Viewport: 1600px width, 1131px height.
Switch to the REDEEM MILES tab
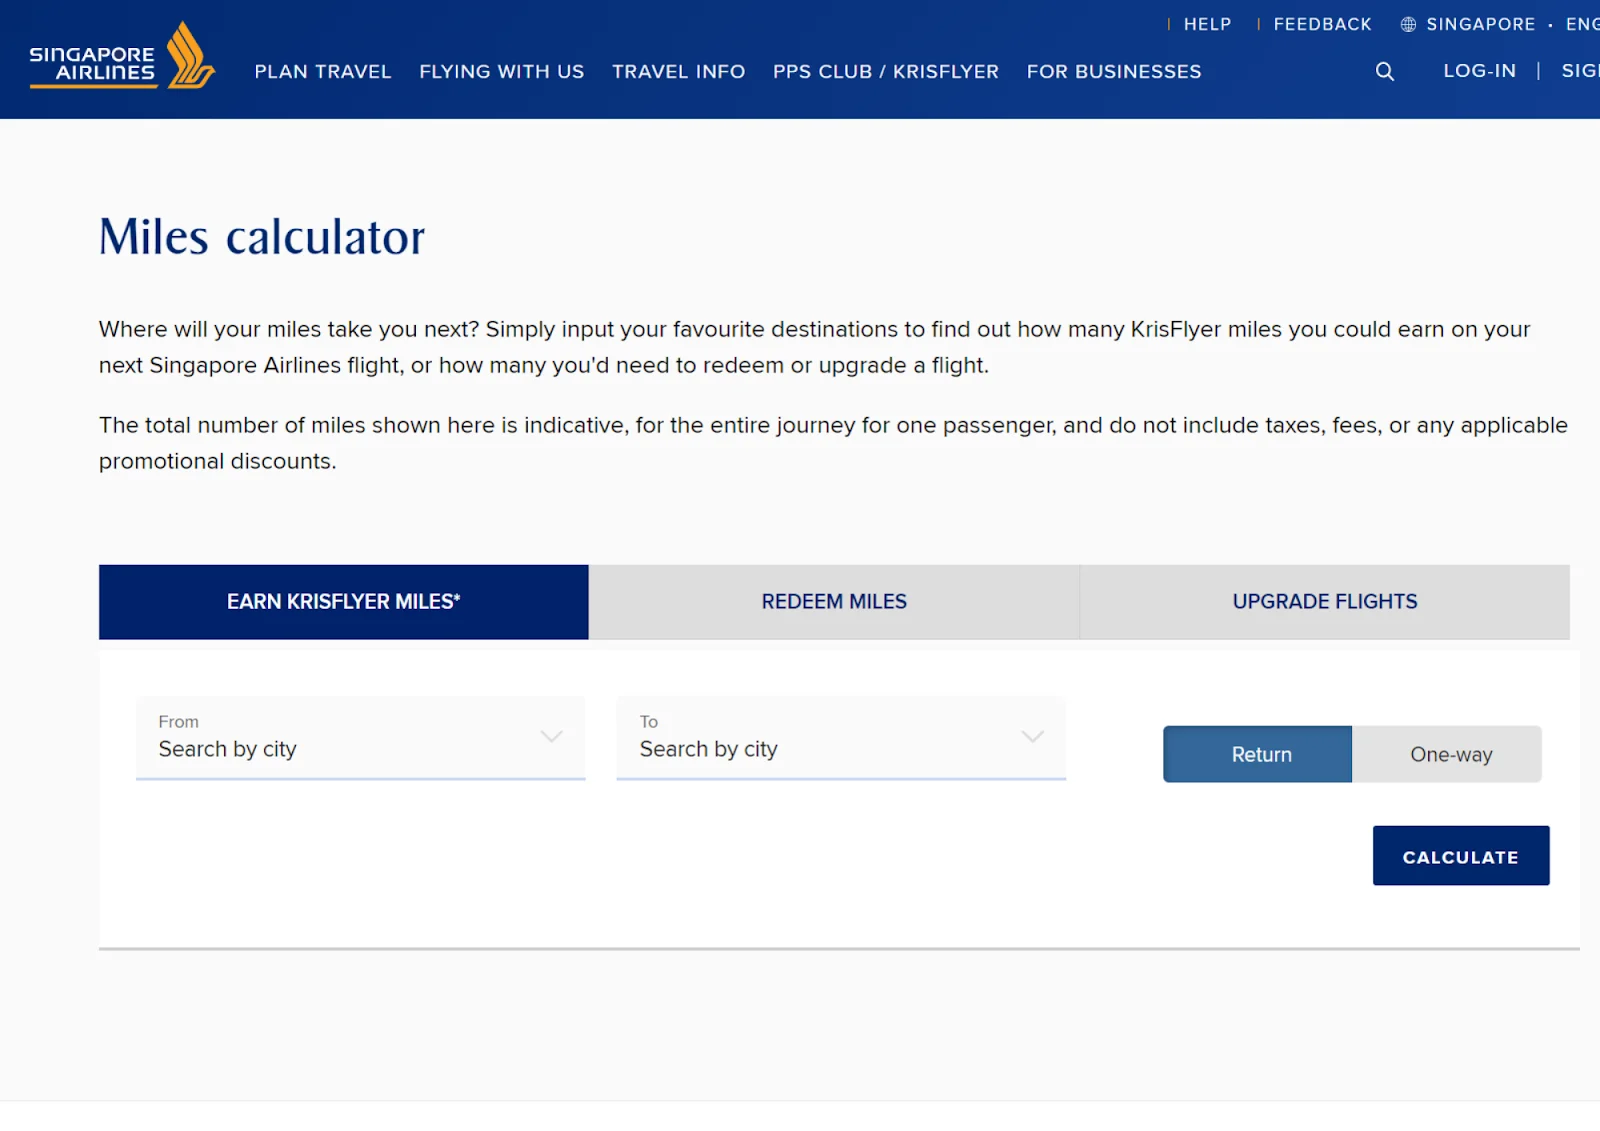click(x=834, y=601)
